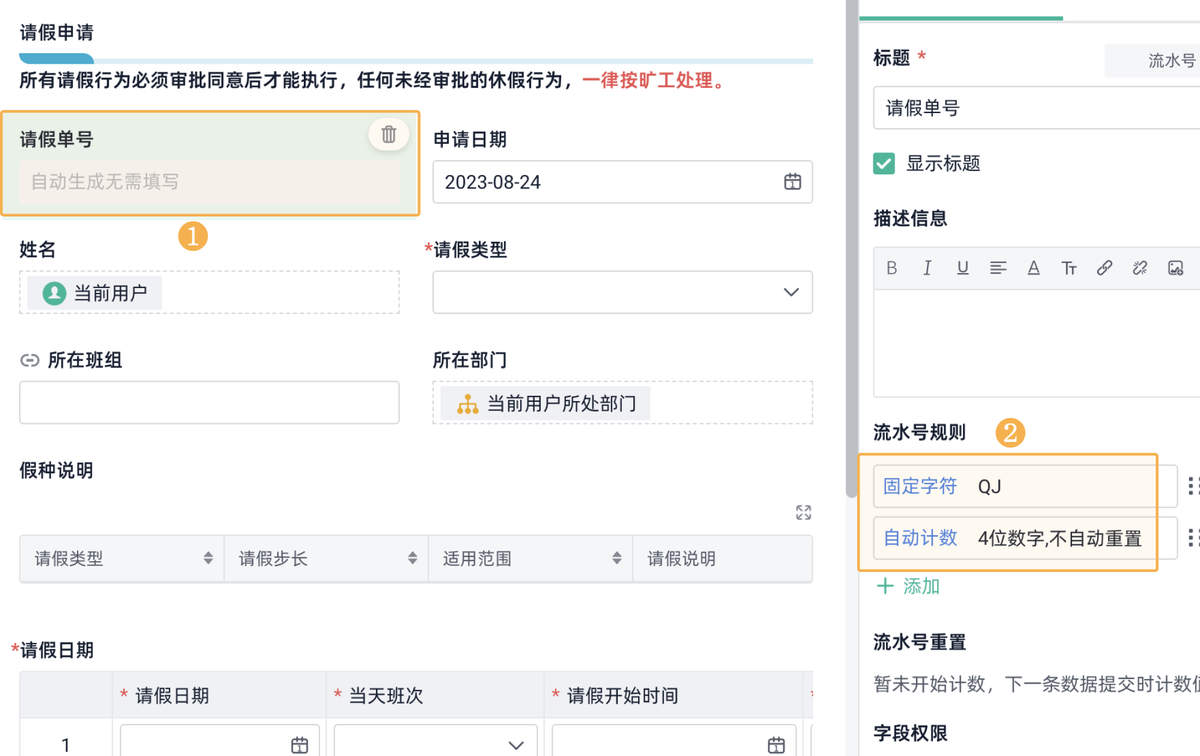Viewport: 1200px width, 756px height.
Task: Click the drag handle beside the 自动计数 rule
Action: (x=1192, y=538)
